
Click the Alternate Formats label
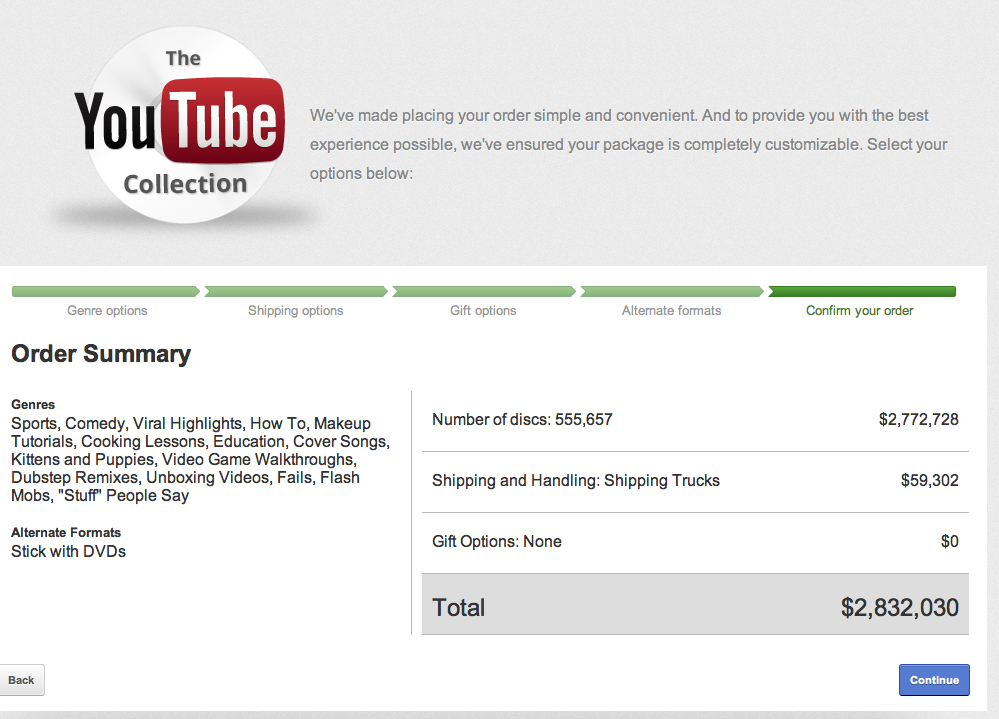point(66,532)
